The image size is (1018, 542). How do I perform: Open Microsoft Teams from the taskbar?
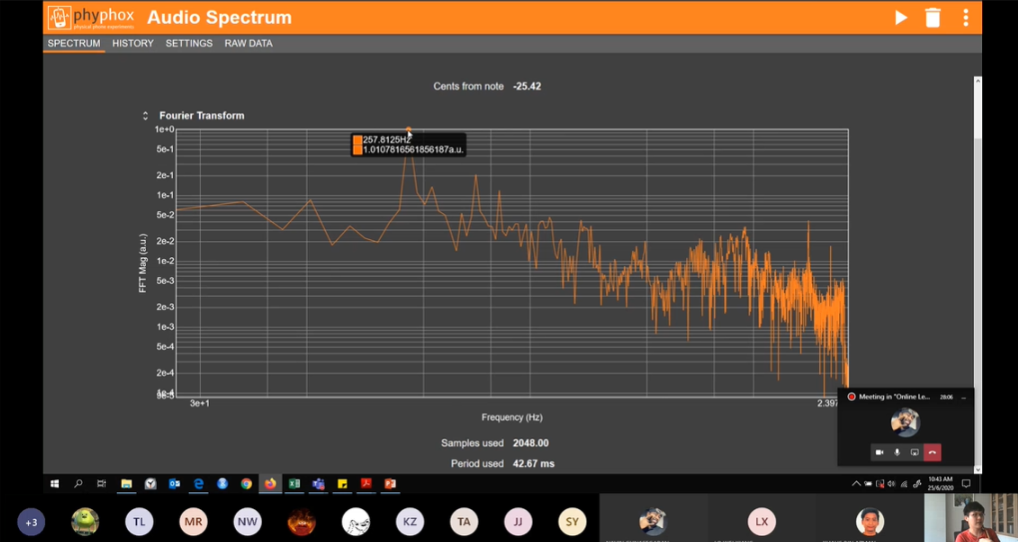(x=318, y=484)
